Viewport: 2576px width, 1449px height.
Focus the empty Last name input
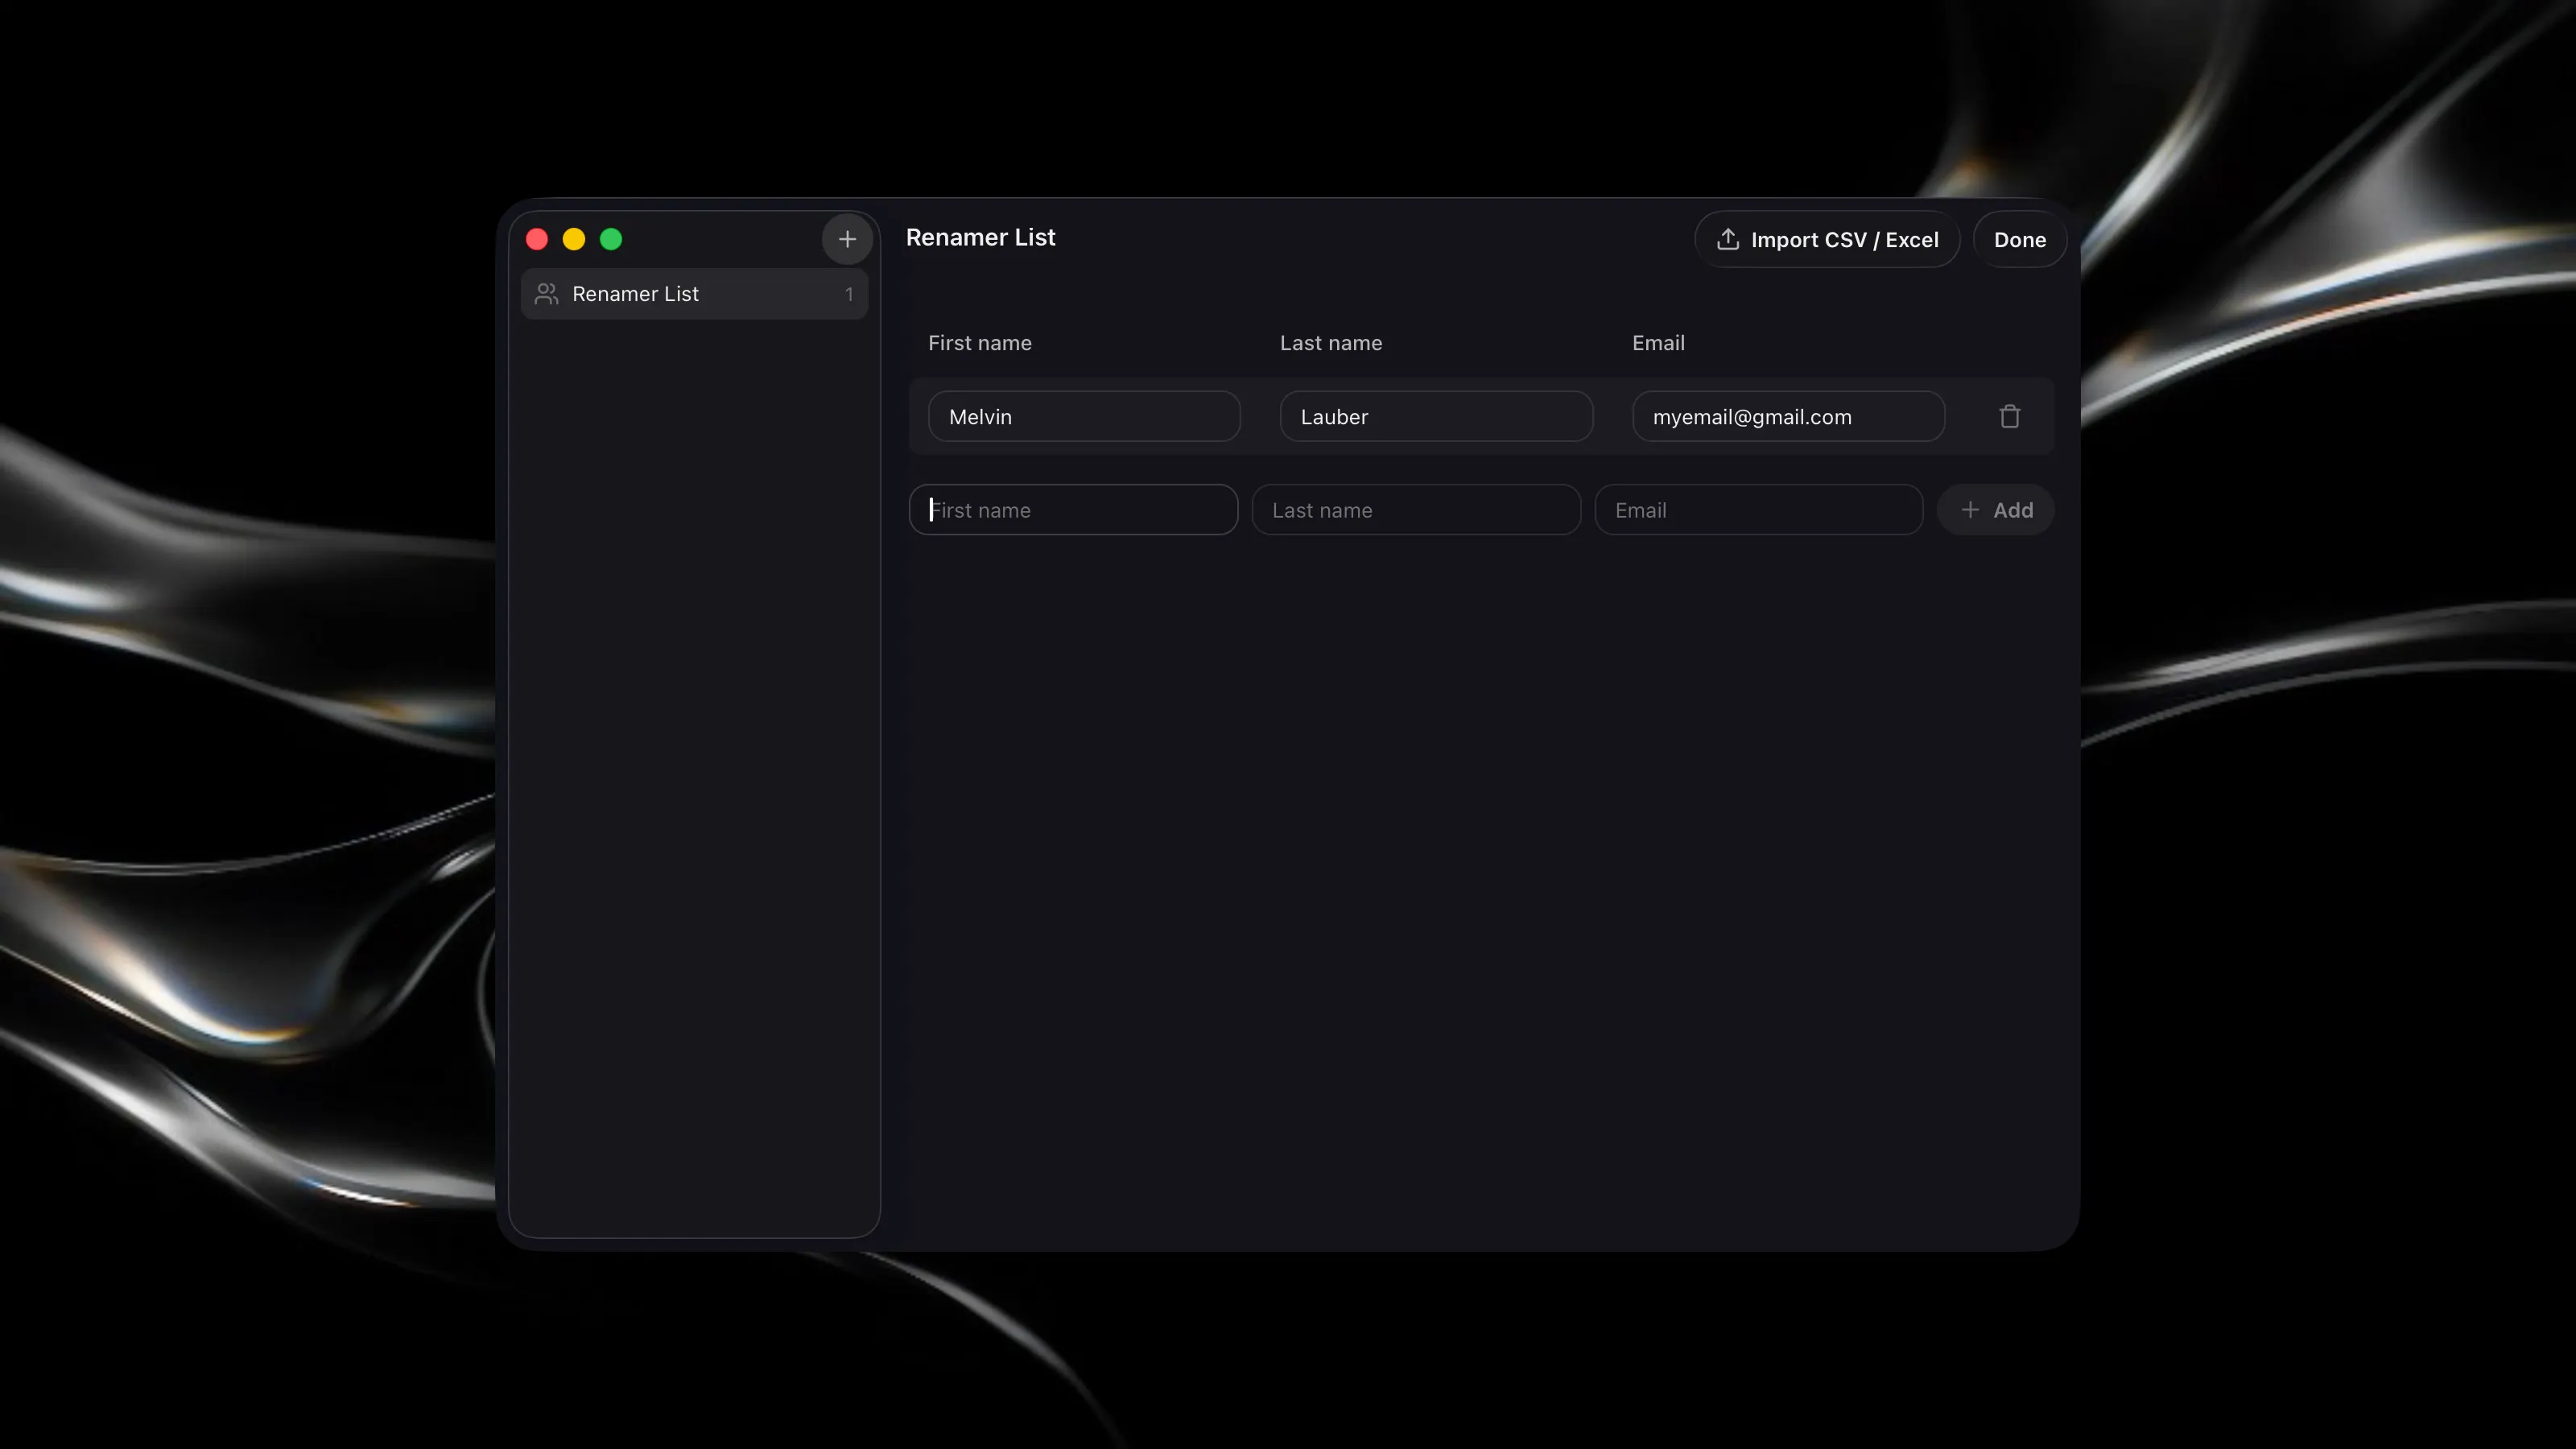pos(1416,510)
